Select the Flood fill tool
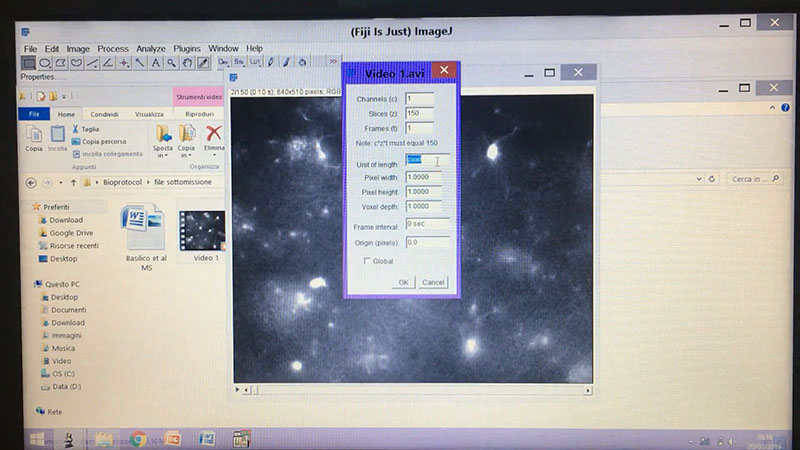The image size is (800, 450). pyautogui.click(x=303, y=62)
